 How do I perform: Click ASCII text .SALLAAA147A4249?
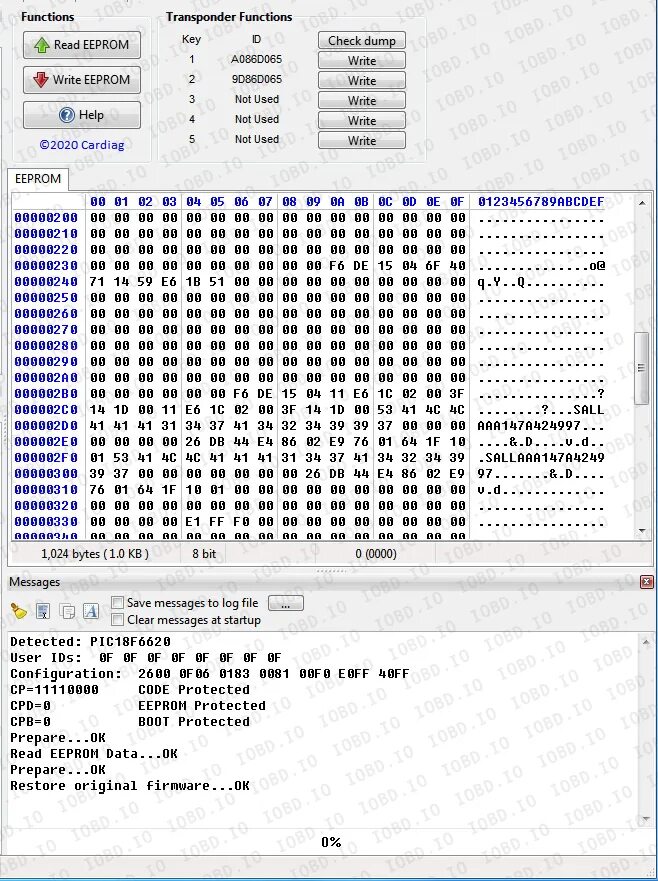click(x=541, y=458)
